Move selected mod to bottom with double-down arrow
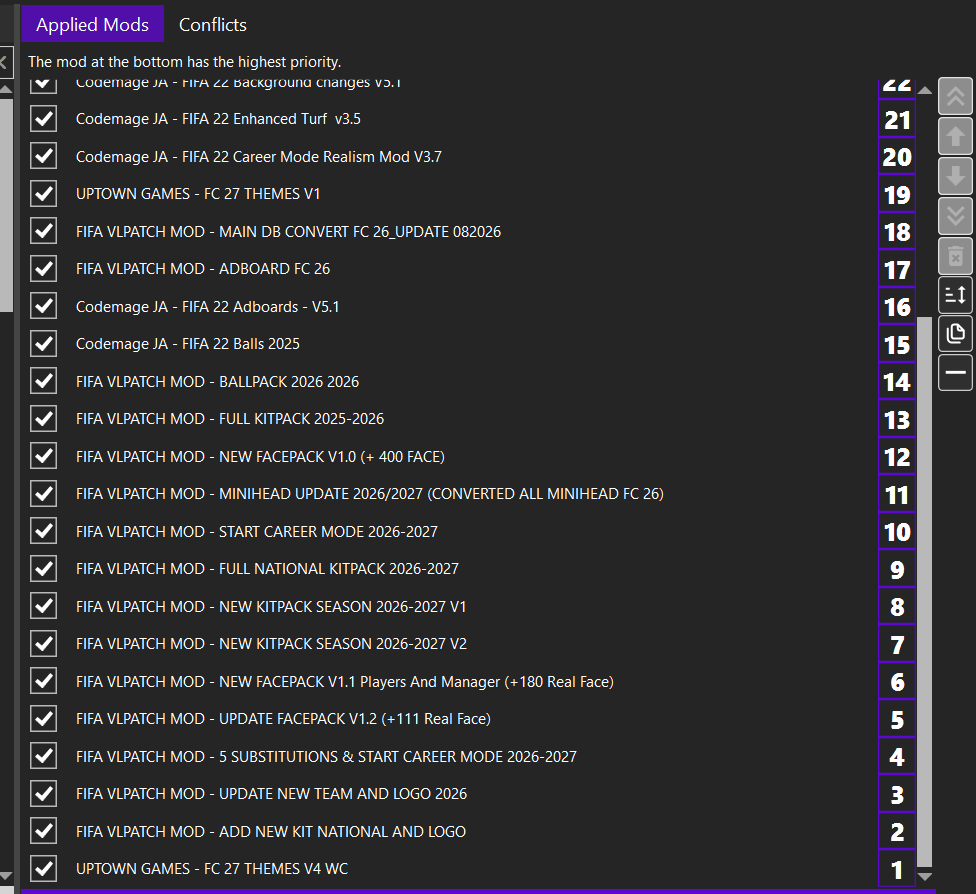 (955, 215)
